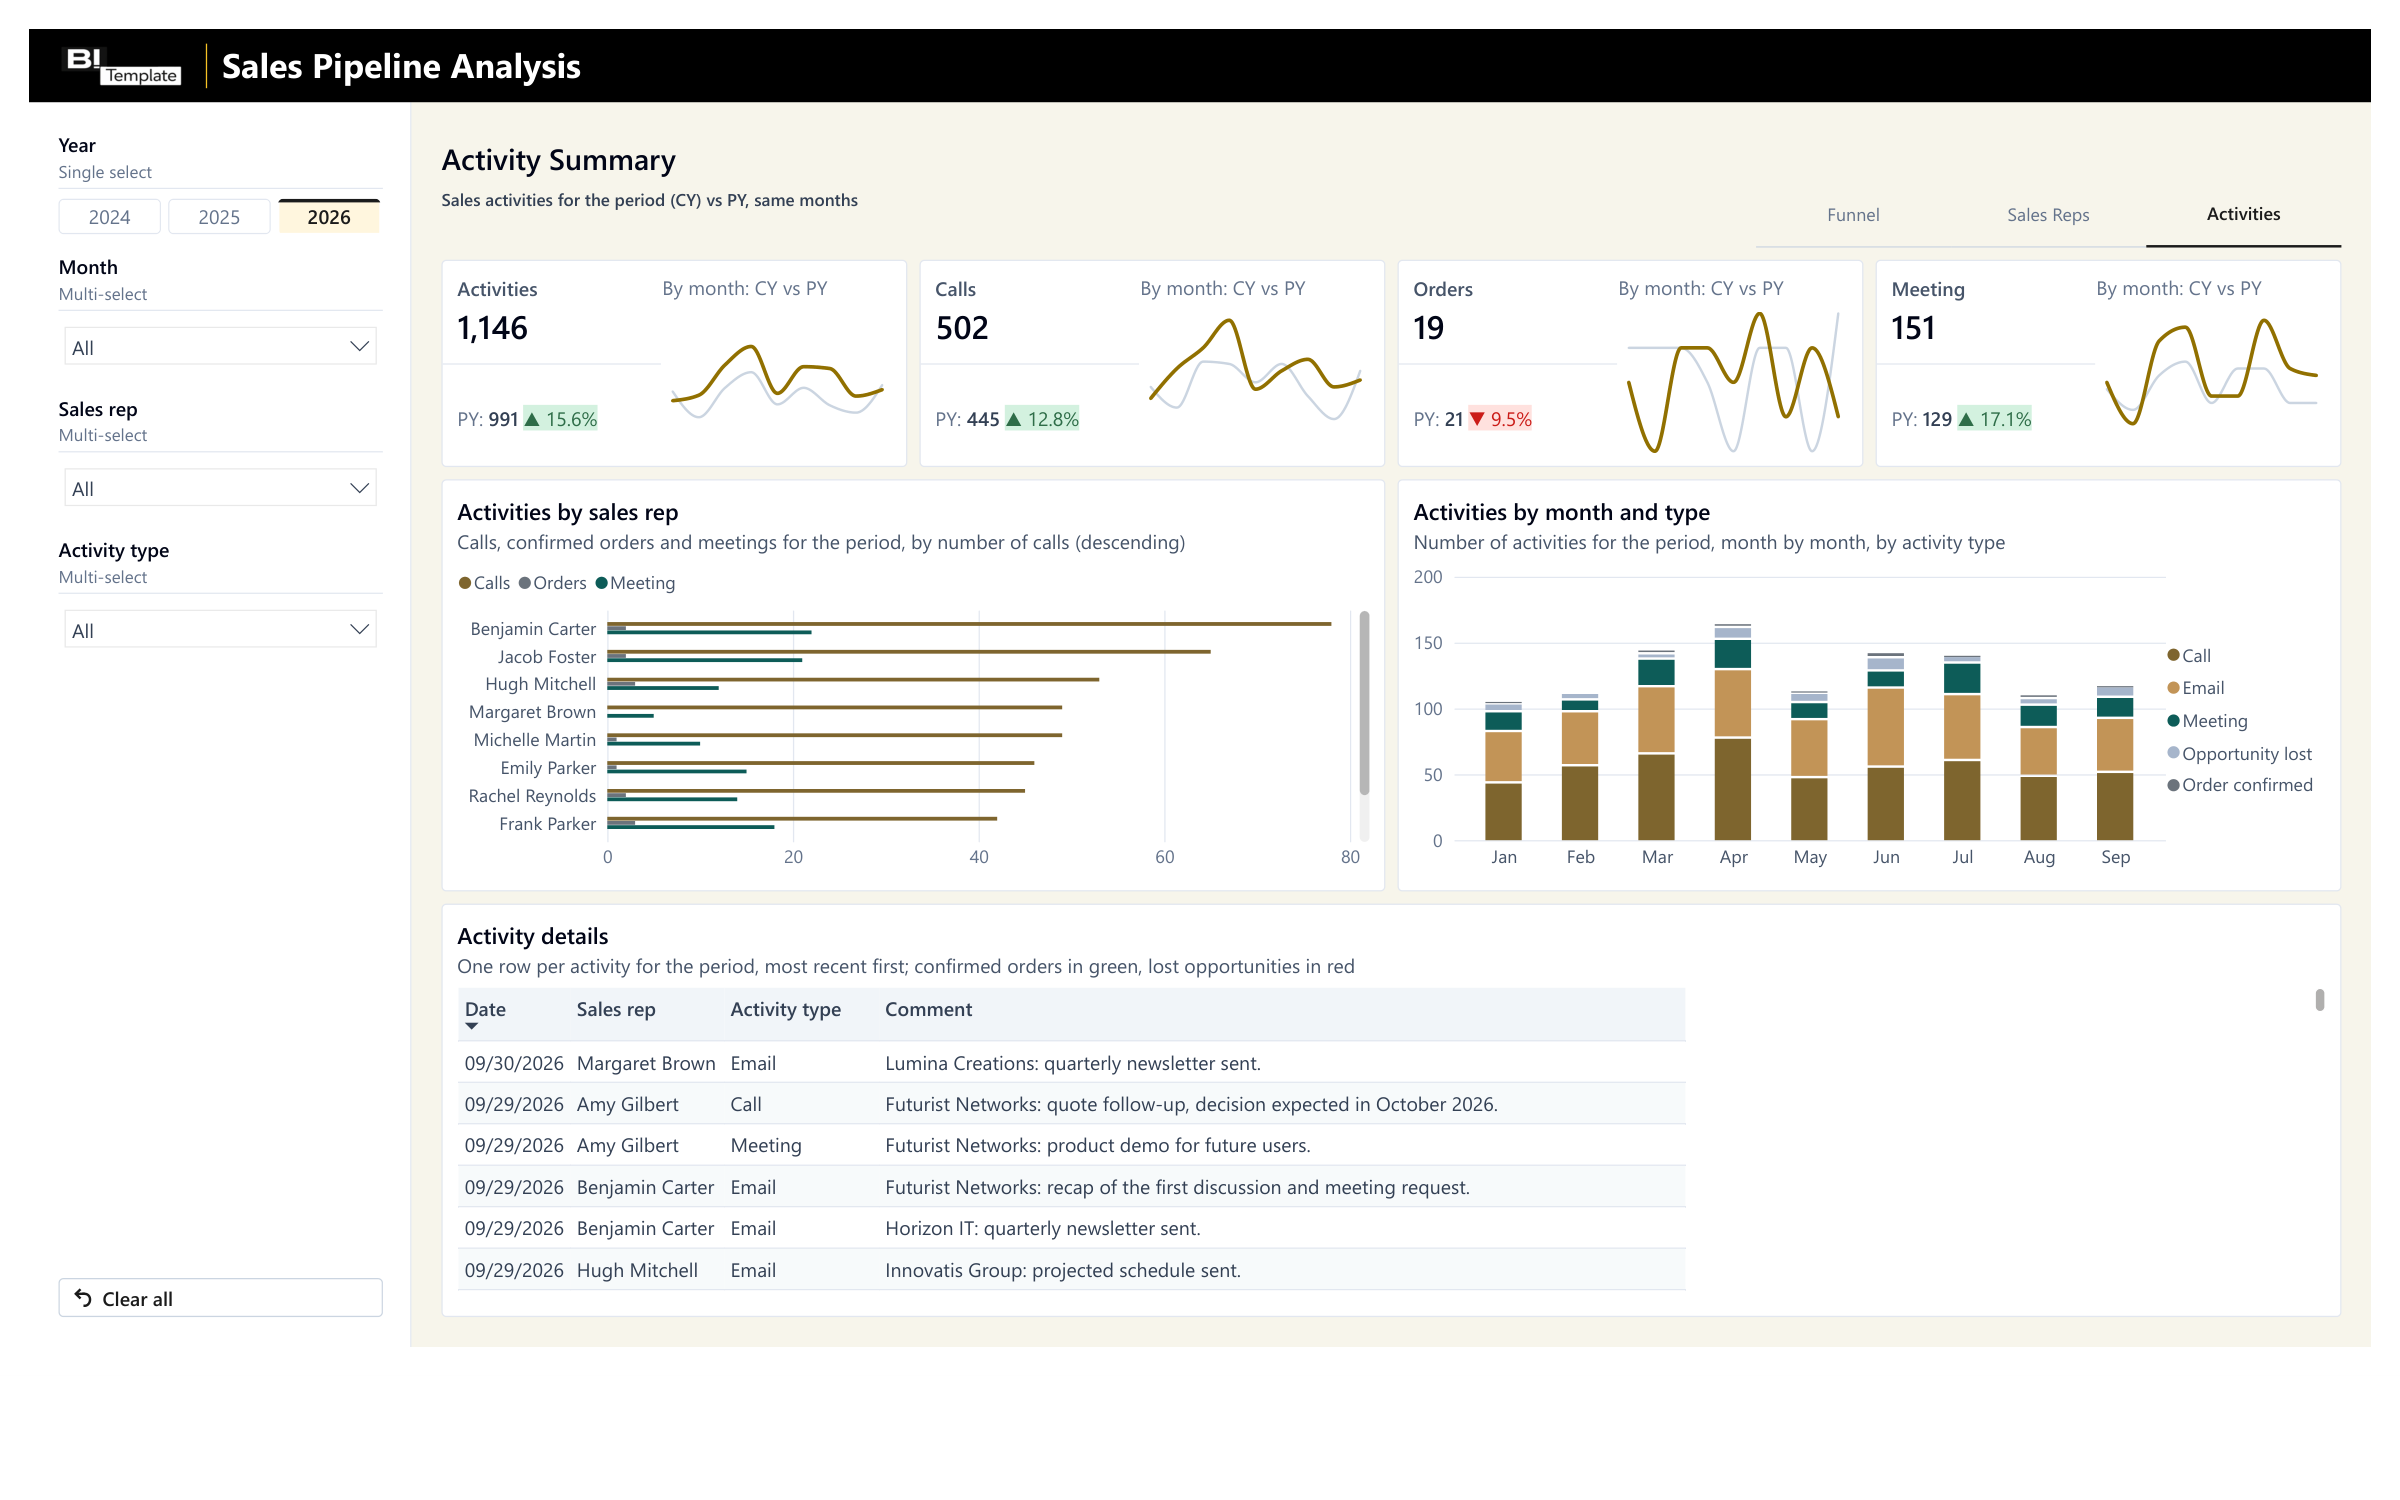
Task: Click the Activity details table scrollbar
Action: click(x=2320, y=1000)
